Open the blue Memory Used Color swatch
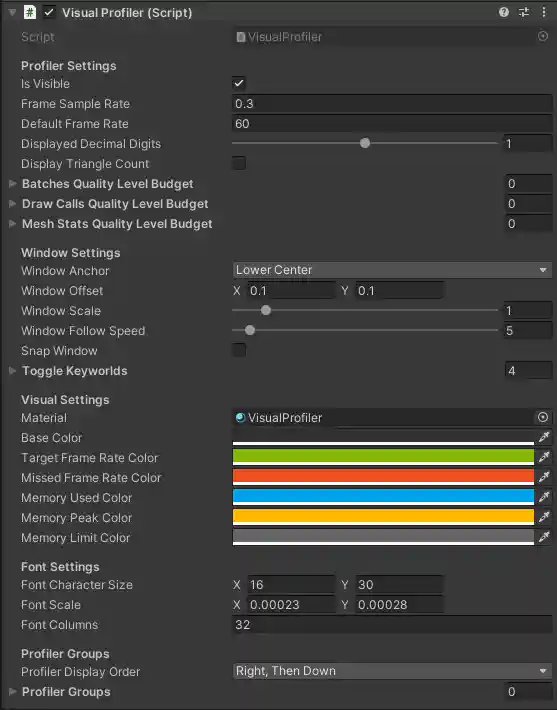Image resolution: width=557 pixels, height=710 pixels. pos(383,497)
